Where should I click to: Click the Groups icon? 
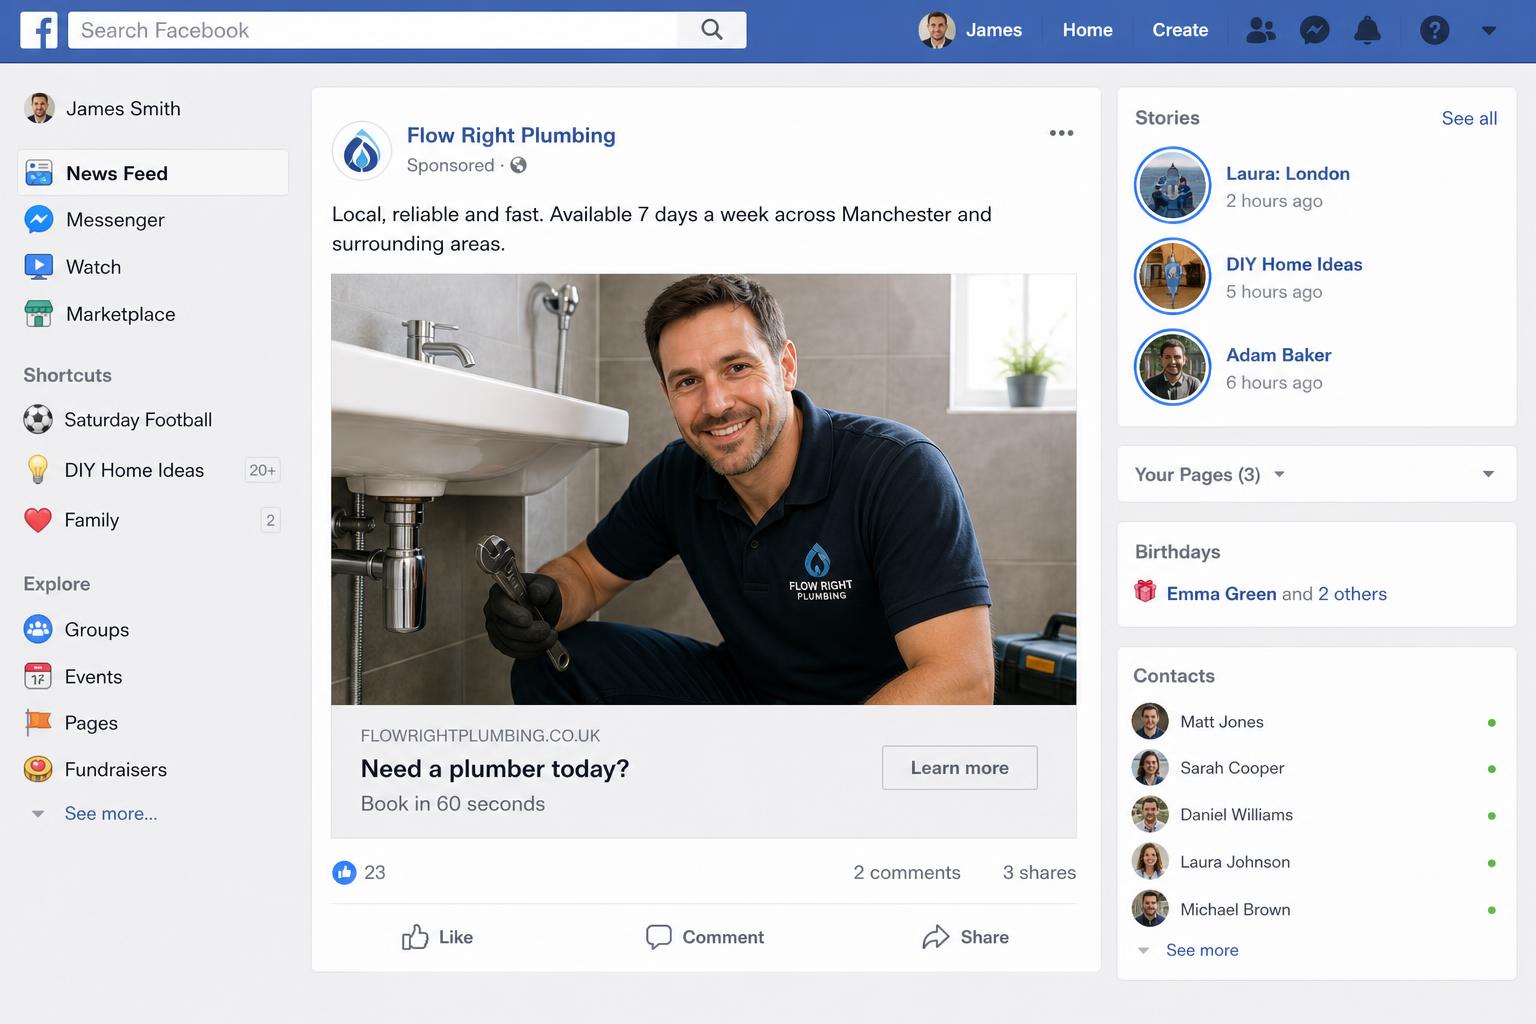(x=38, y=629)
